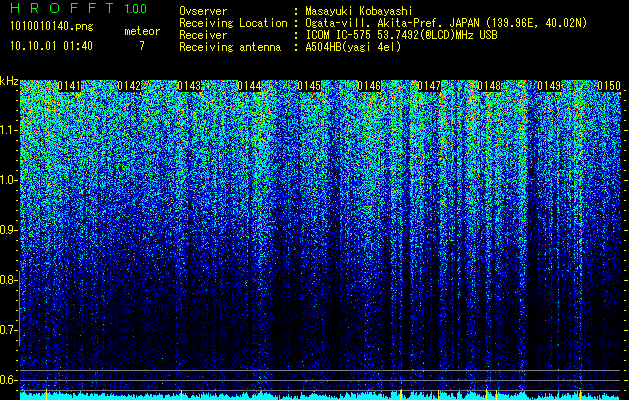Click the 0147 time marker

pos(429,86)
